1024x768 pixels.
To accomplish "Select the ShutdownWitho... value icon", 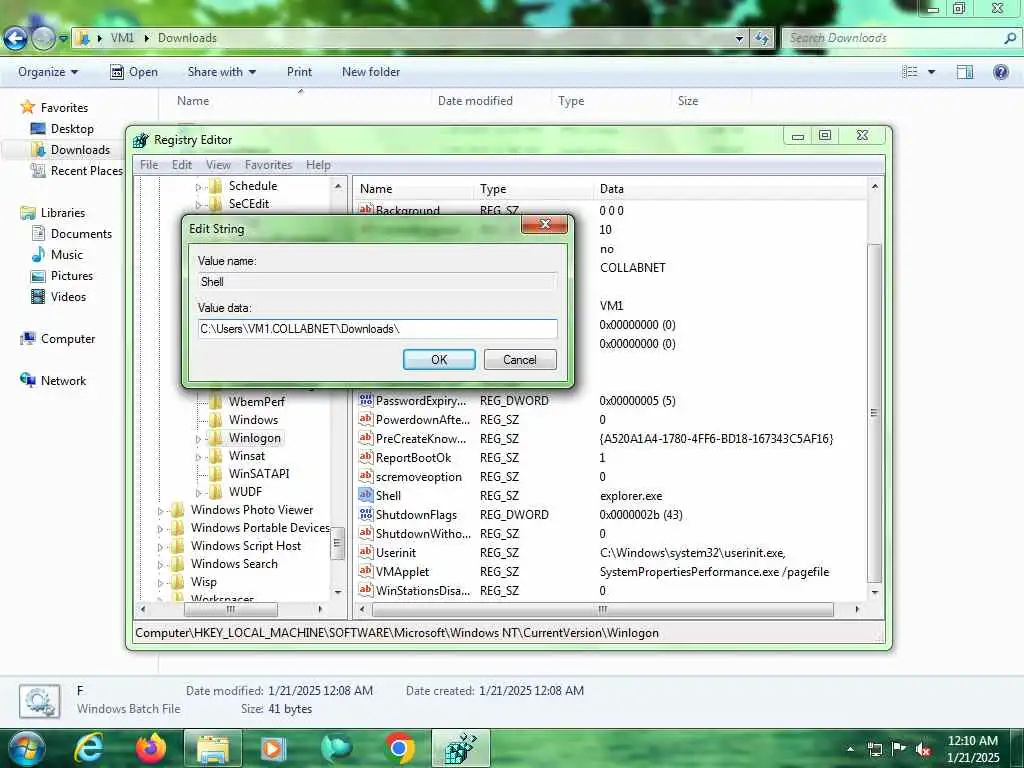I will click(366, 533).
